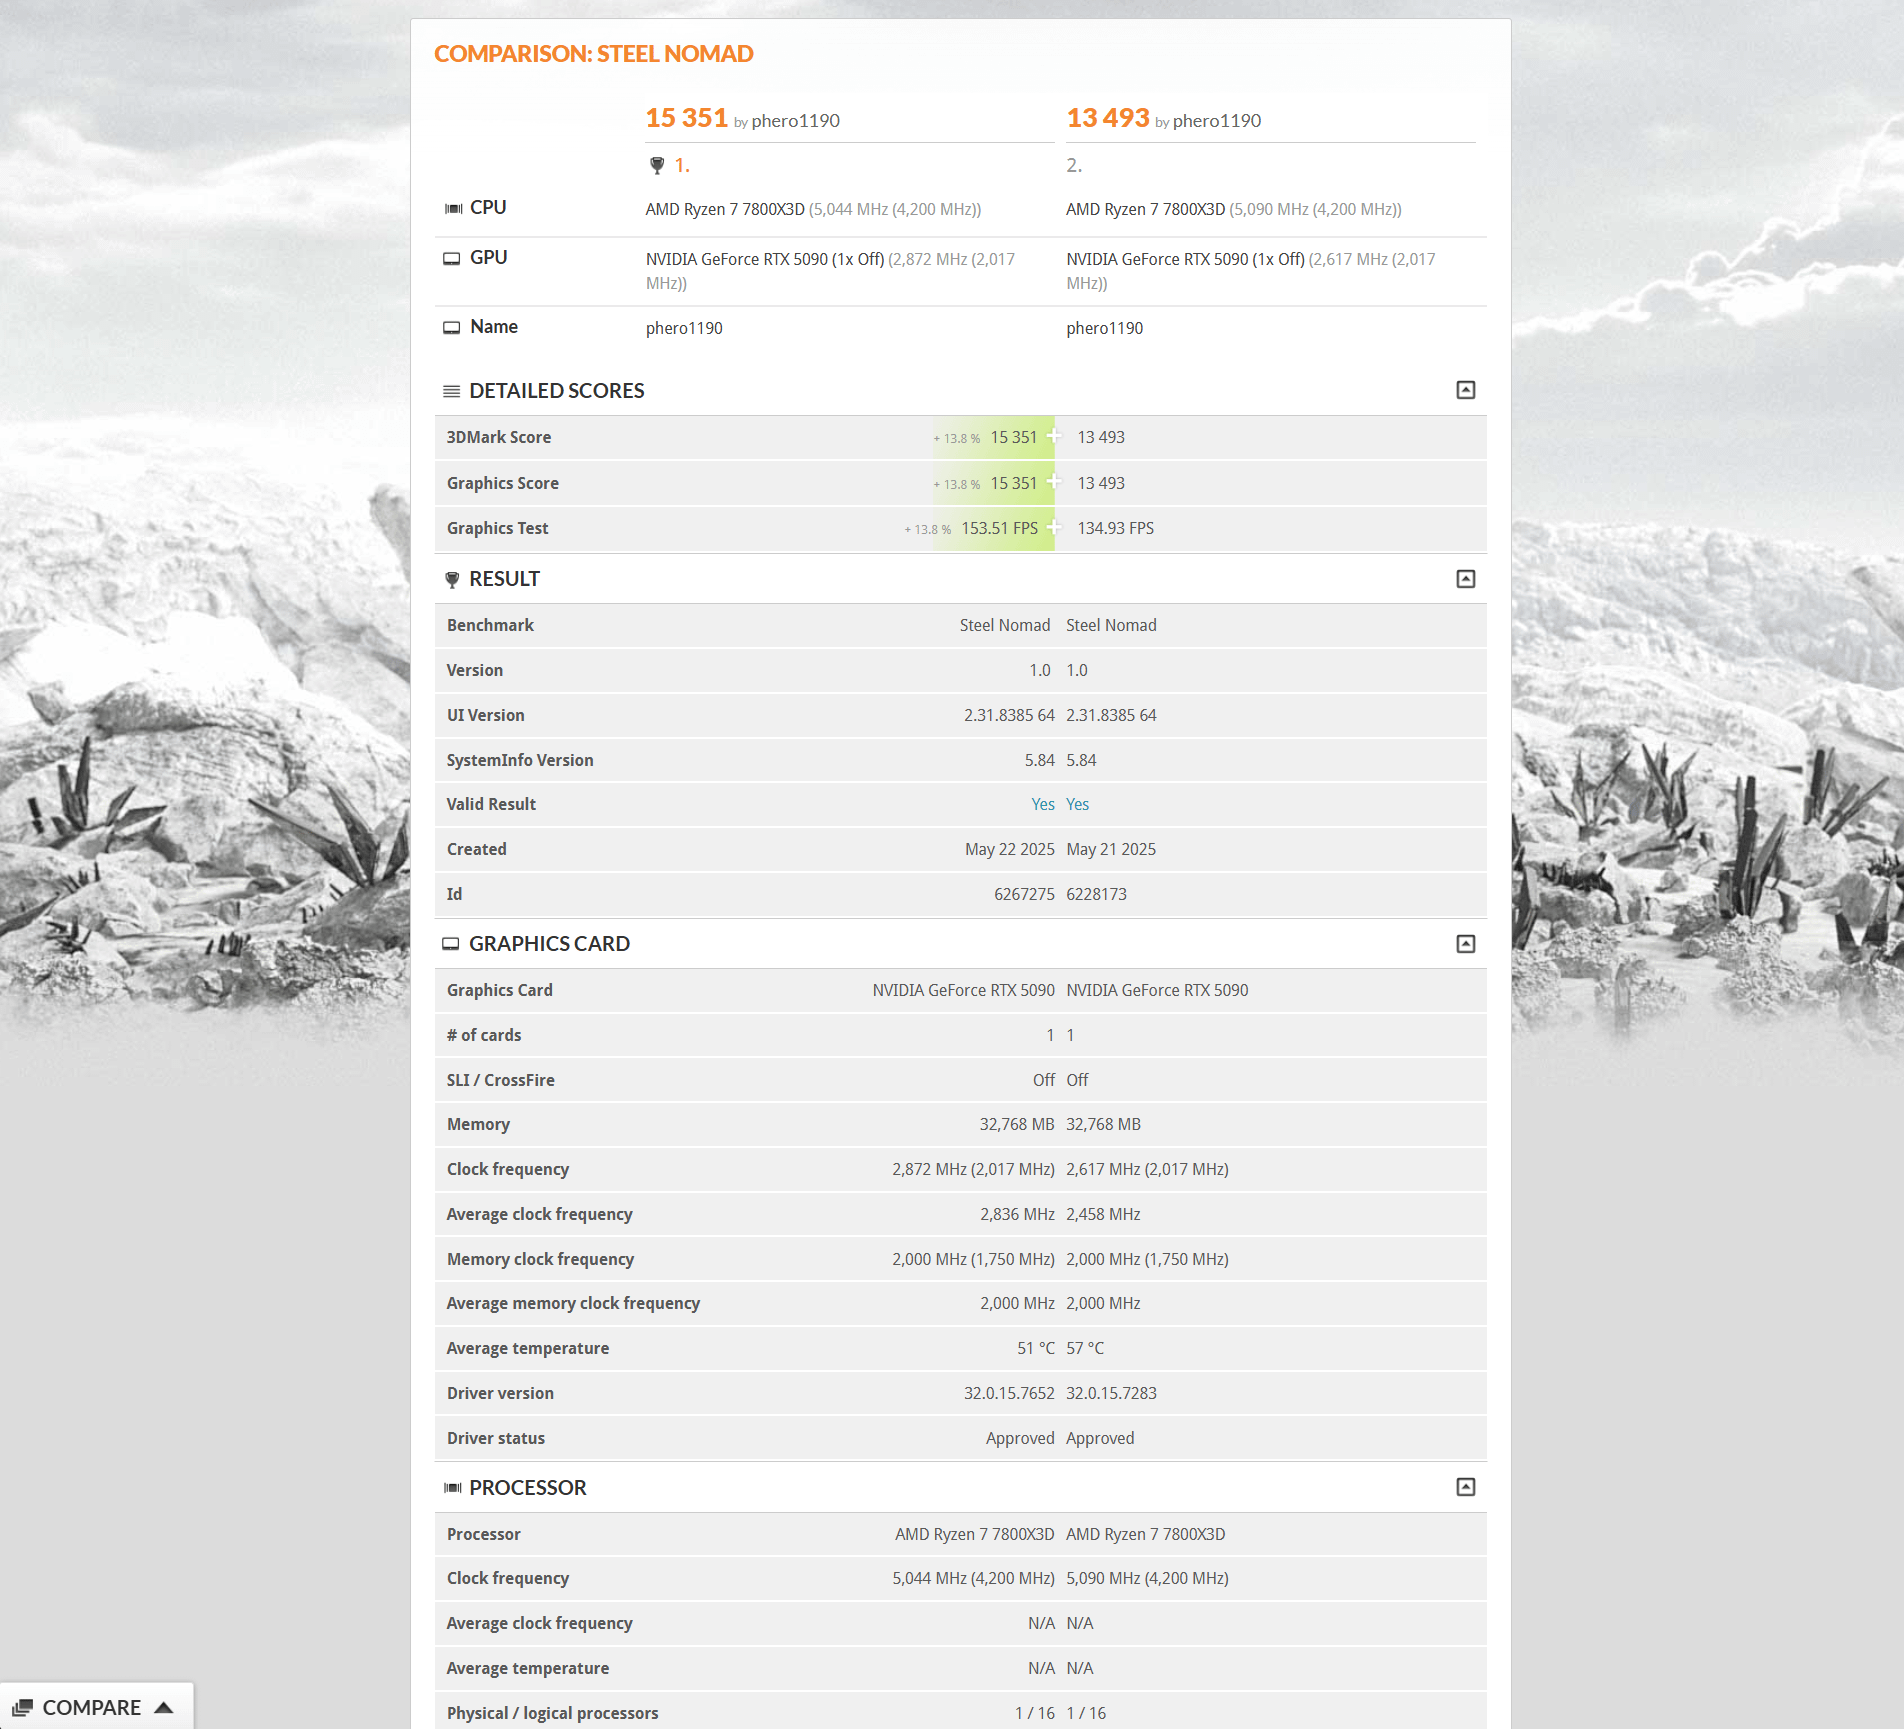Click the 'RESULT' section title
Viewport: 1904px width, 1729px height.
pos(504,579)
